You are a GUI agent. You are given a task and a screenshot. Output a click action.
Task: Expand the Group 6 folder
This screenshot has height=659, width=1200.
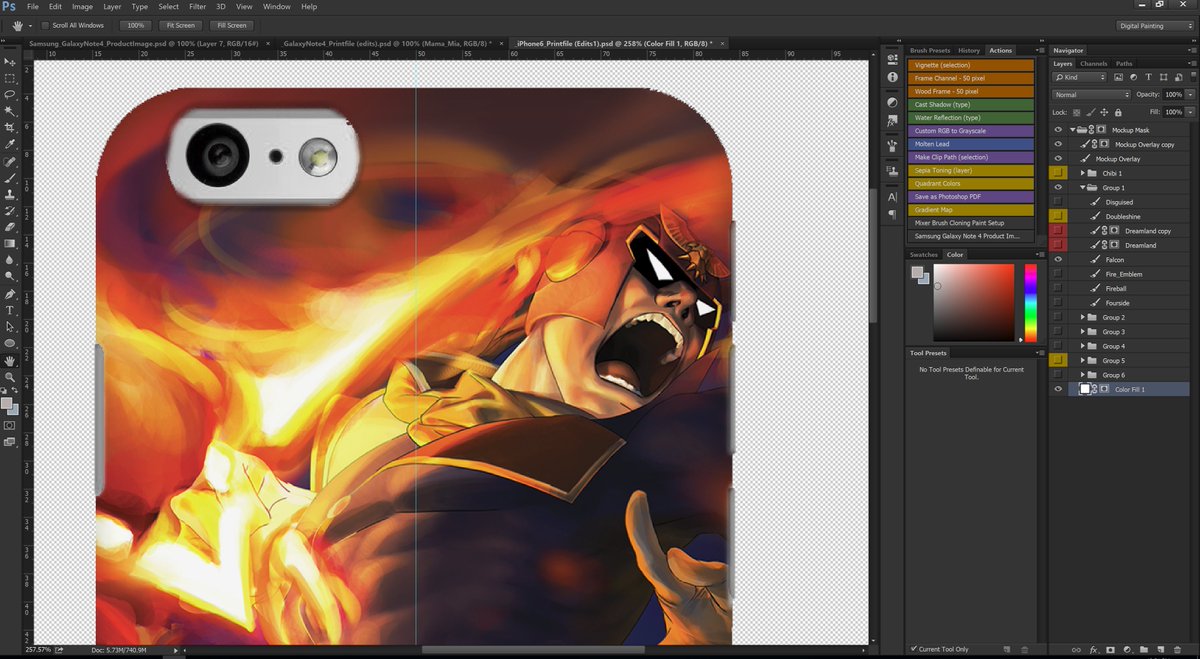[x=1082, y=375]
